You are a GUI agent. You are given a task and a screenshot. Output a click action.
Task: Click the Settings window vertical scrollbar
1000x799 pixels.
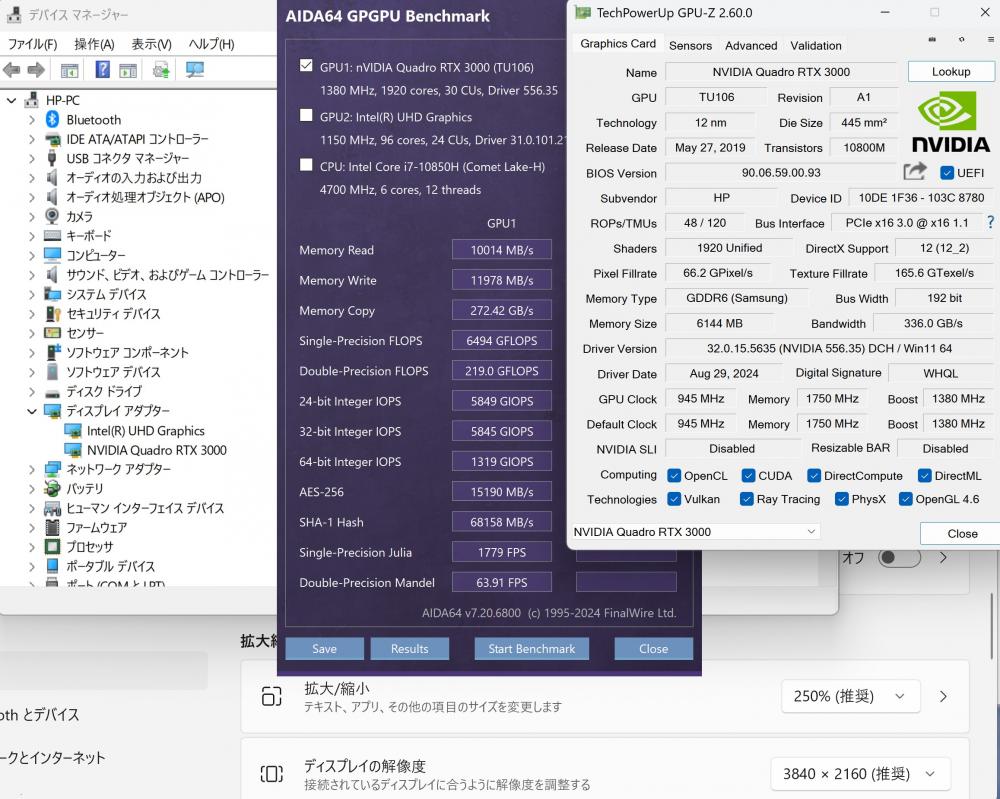(993, 625)
